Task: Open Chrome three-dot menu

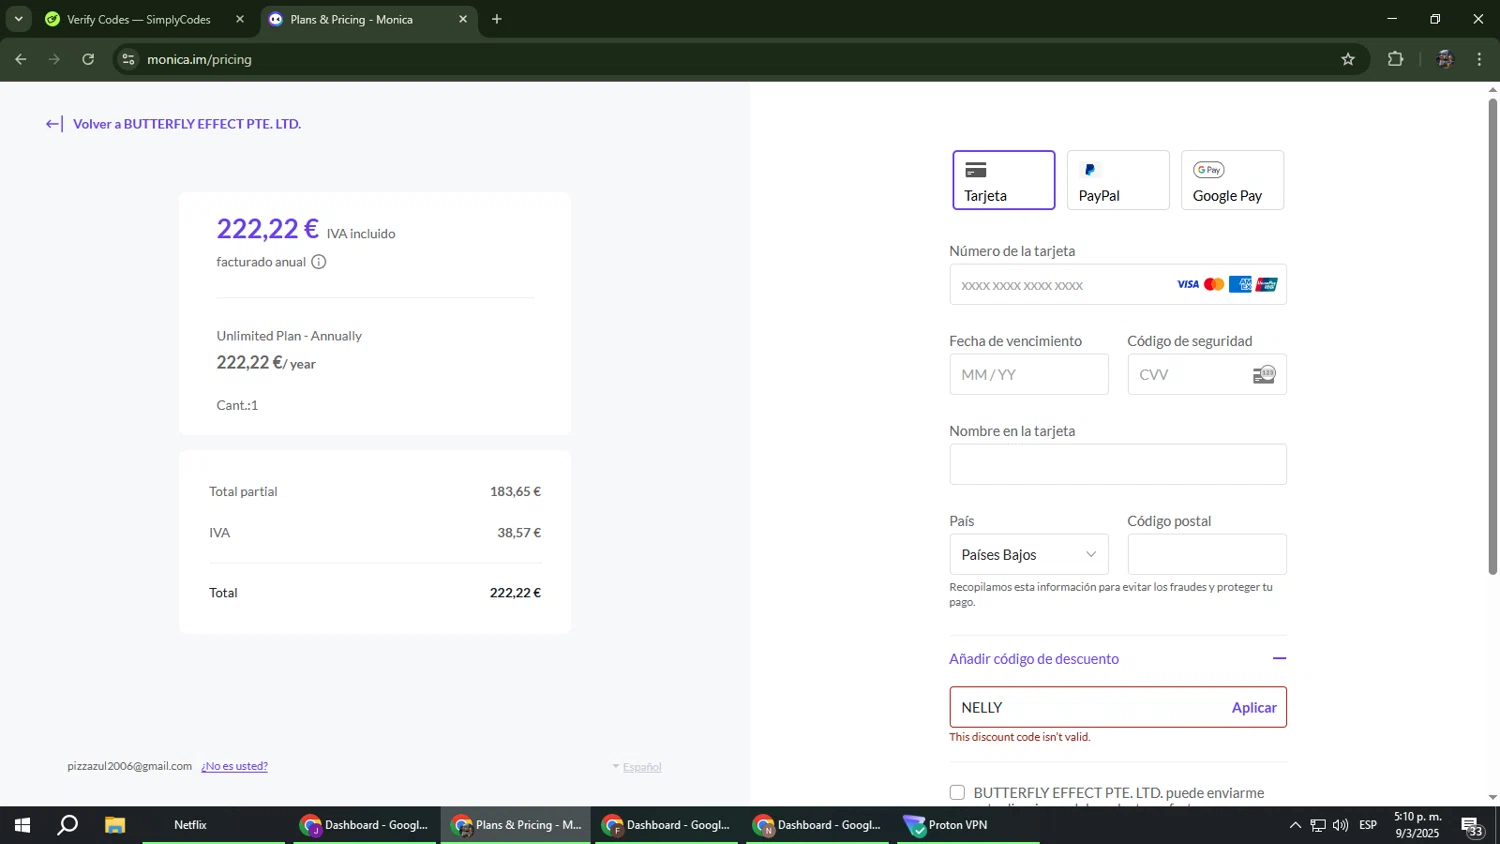Action: [1479, 59]
